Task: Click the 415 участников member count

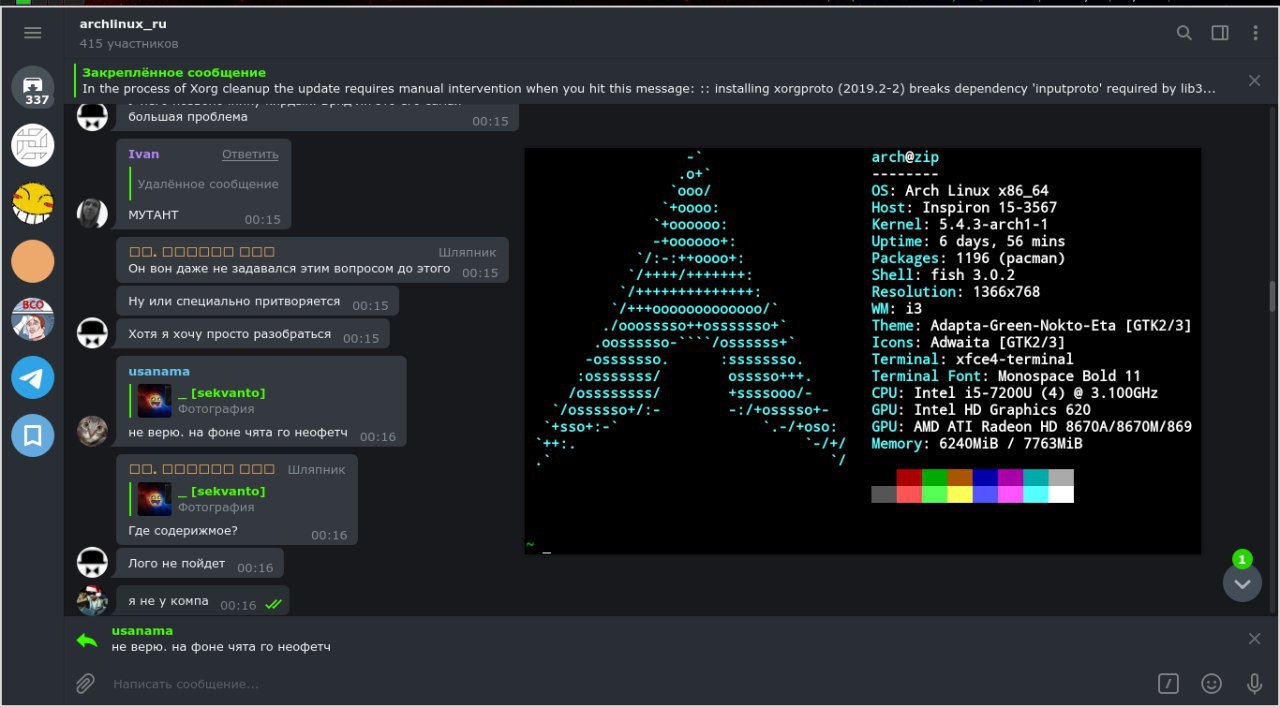Action: [x=129, y=44]
